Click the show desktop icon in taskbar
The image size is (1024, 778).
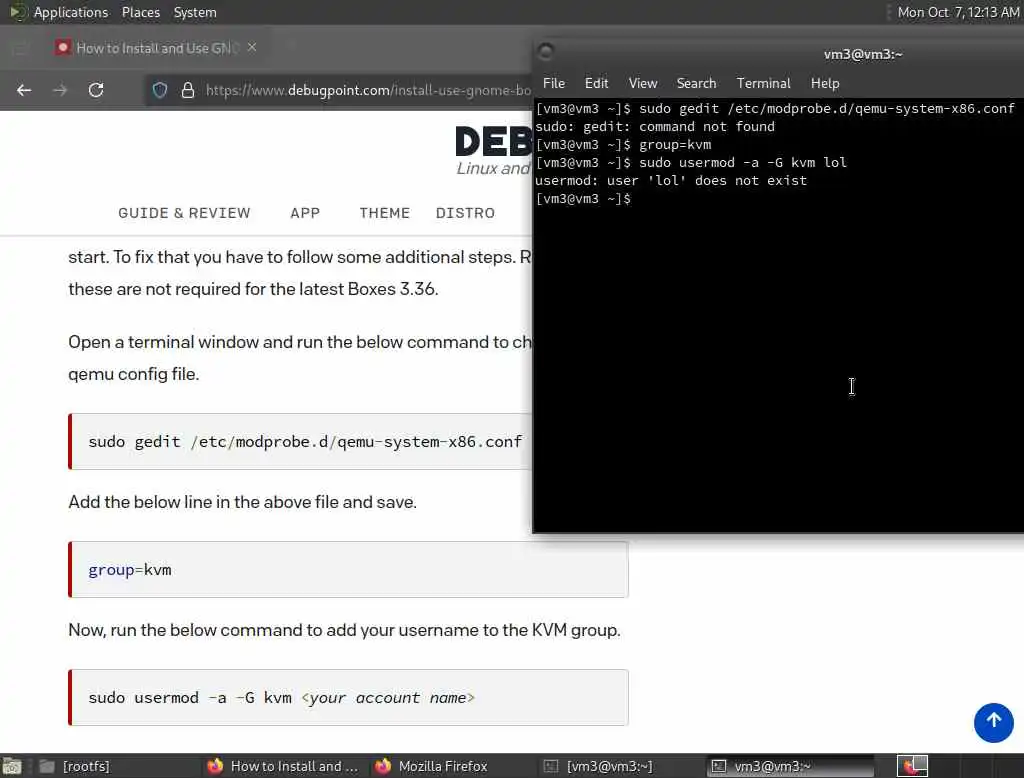pyautogui.click(x=12, y=766)
